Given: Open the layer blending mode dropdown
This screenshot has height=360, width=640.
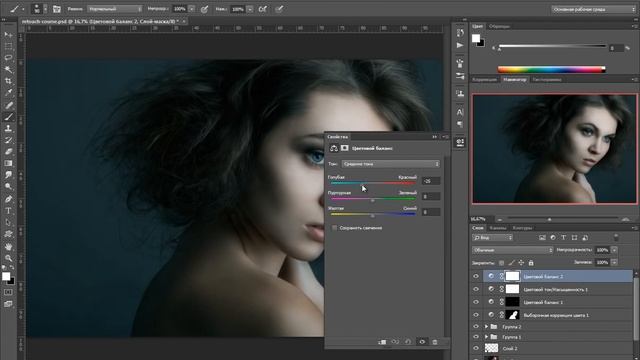Looking at the screenshot, I should [513, 250].
